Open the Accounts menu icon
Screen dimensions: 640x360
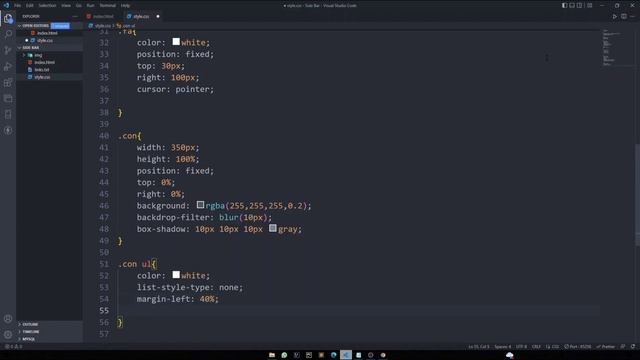point(8,319)
